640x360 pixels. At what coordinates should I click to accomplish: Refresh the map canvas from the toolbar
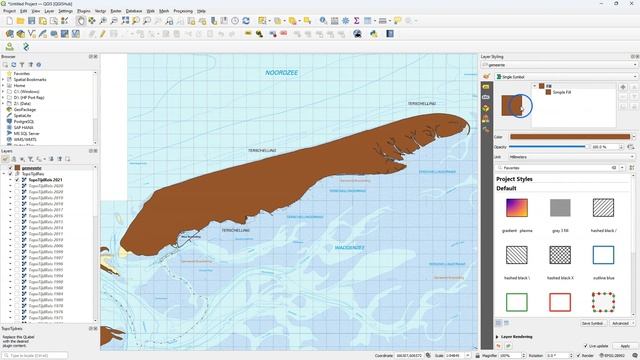pyautogui.click(x=246, y=21)
